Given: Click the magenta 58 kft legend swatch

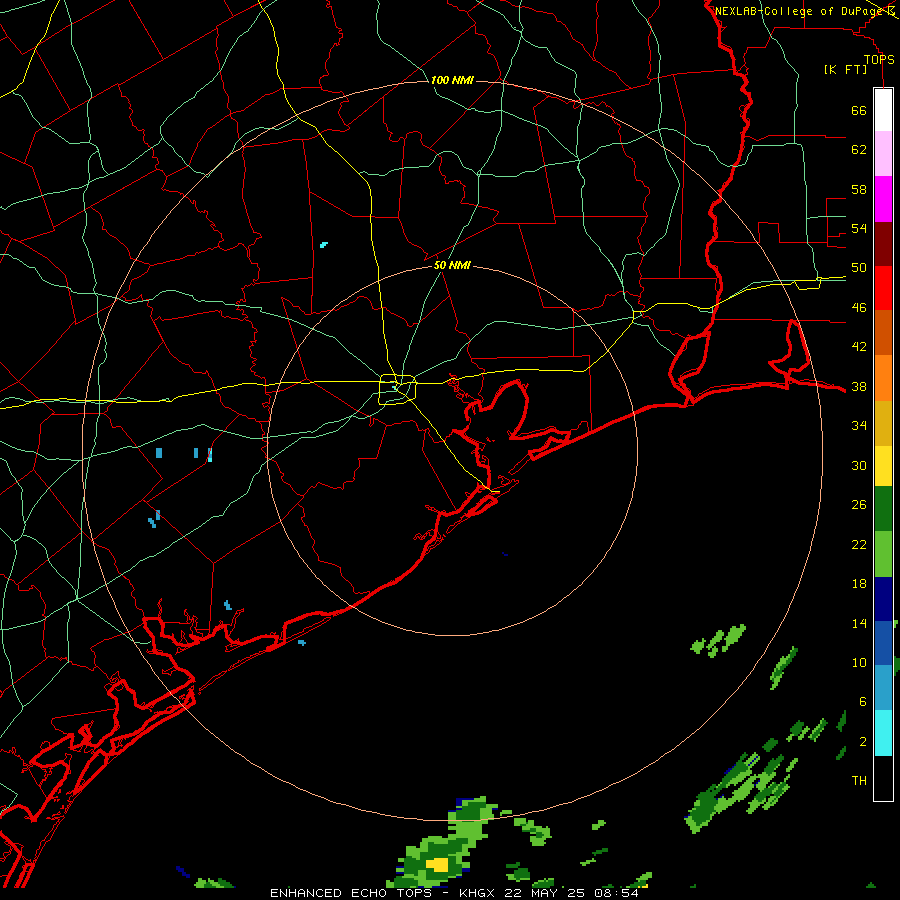Looking at the screenshot, I should coord(883,199).
